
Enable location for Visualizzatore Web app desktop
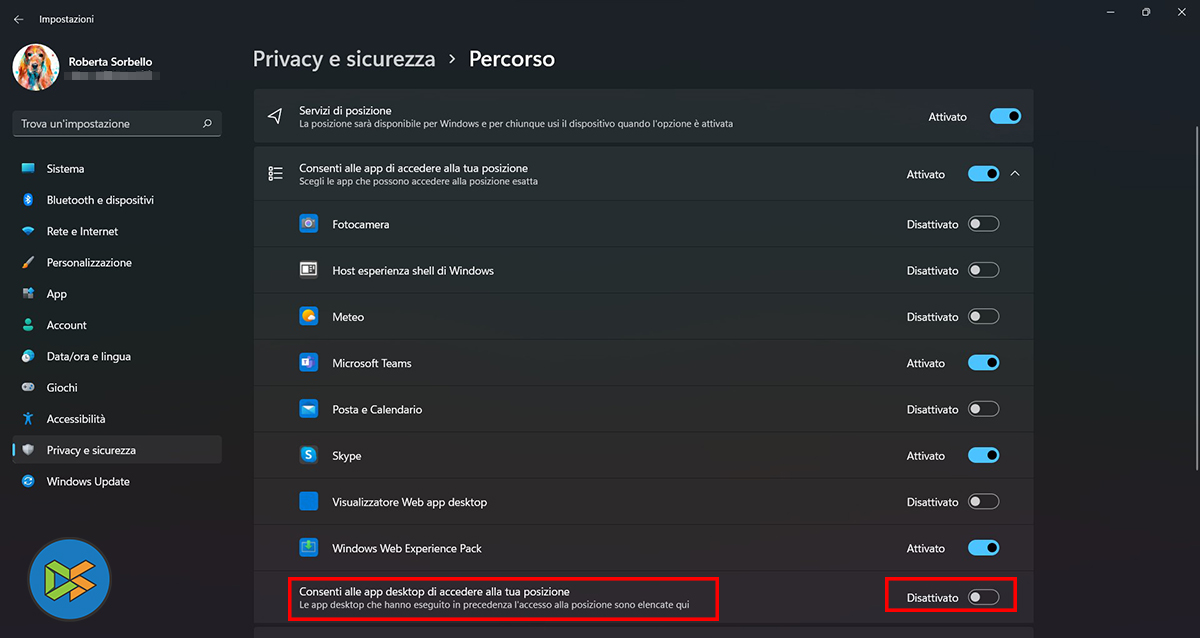[x=984, y=502]
